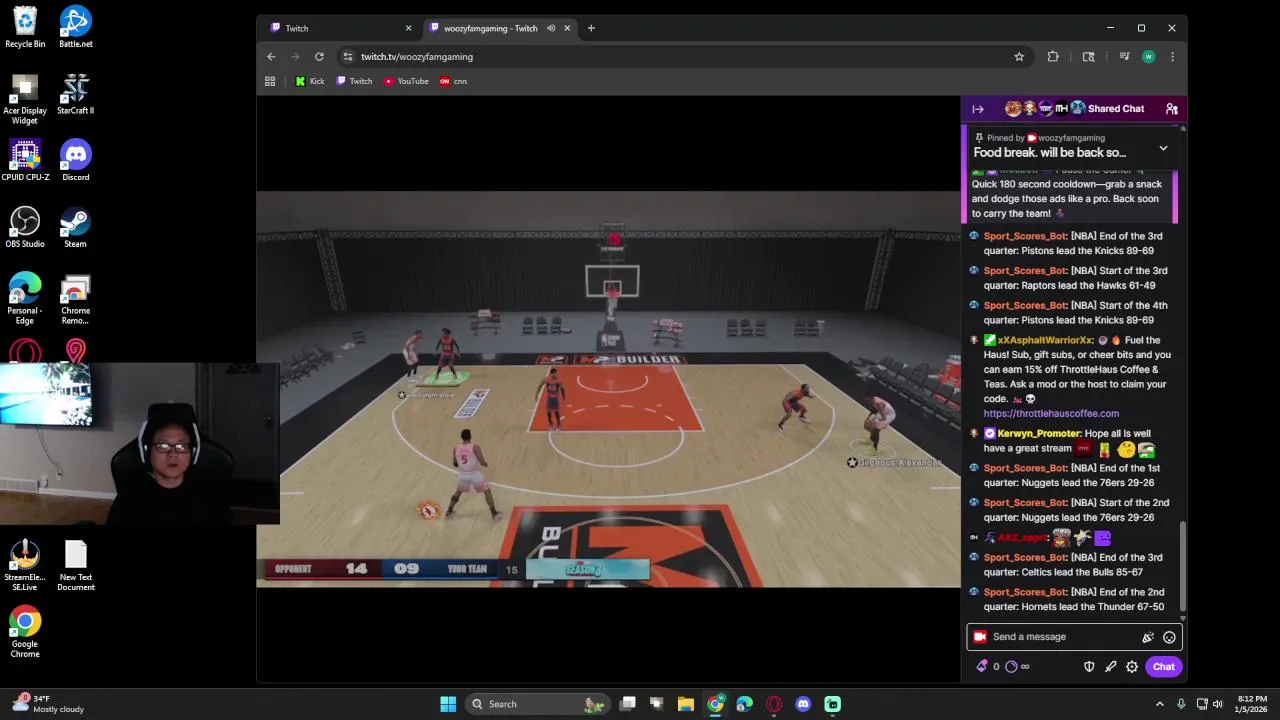The width and height of the screenshot is (1280, 720).
Task: Send message with the purple Chat button
Action: click(x=1163, y=667)
